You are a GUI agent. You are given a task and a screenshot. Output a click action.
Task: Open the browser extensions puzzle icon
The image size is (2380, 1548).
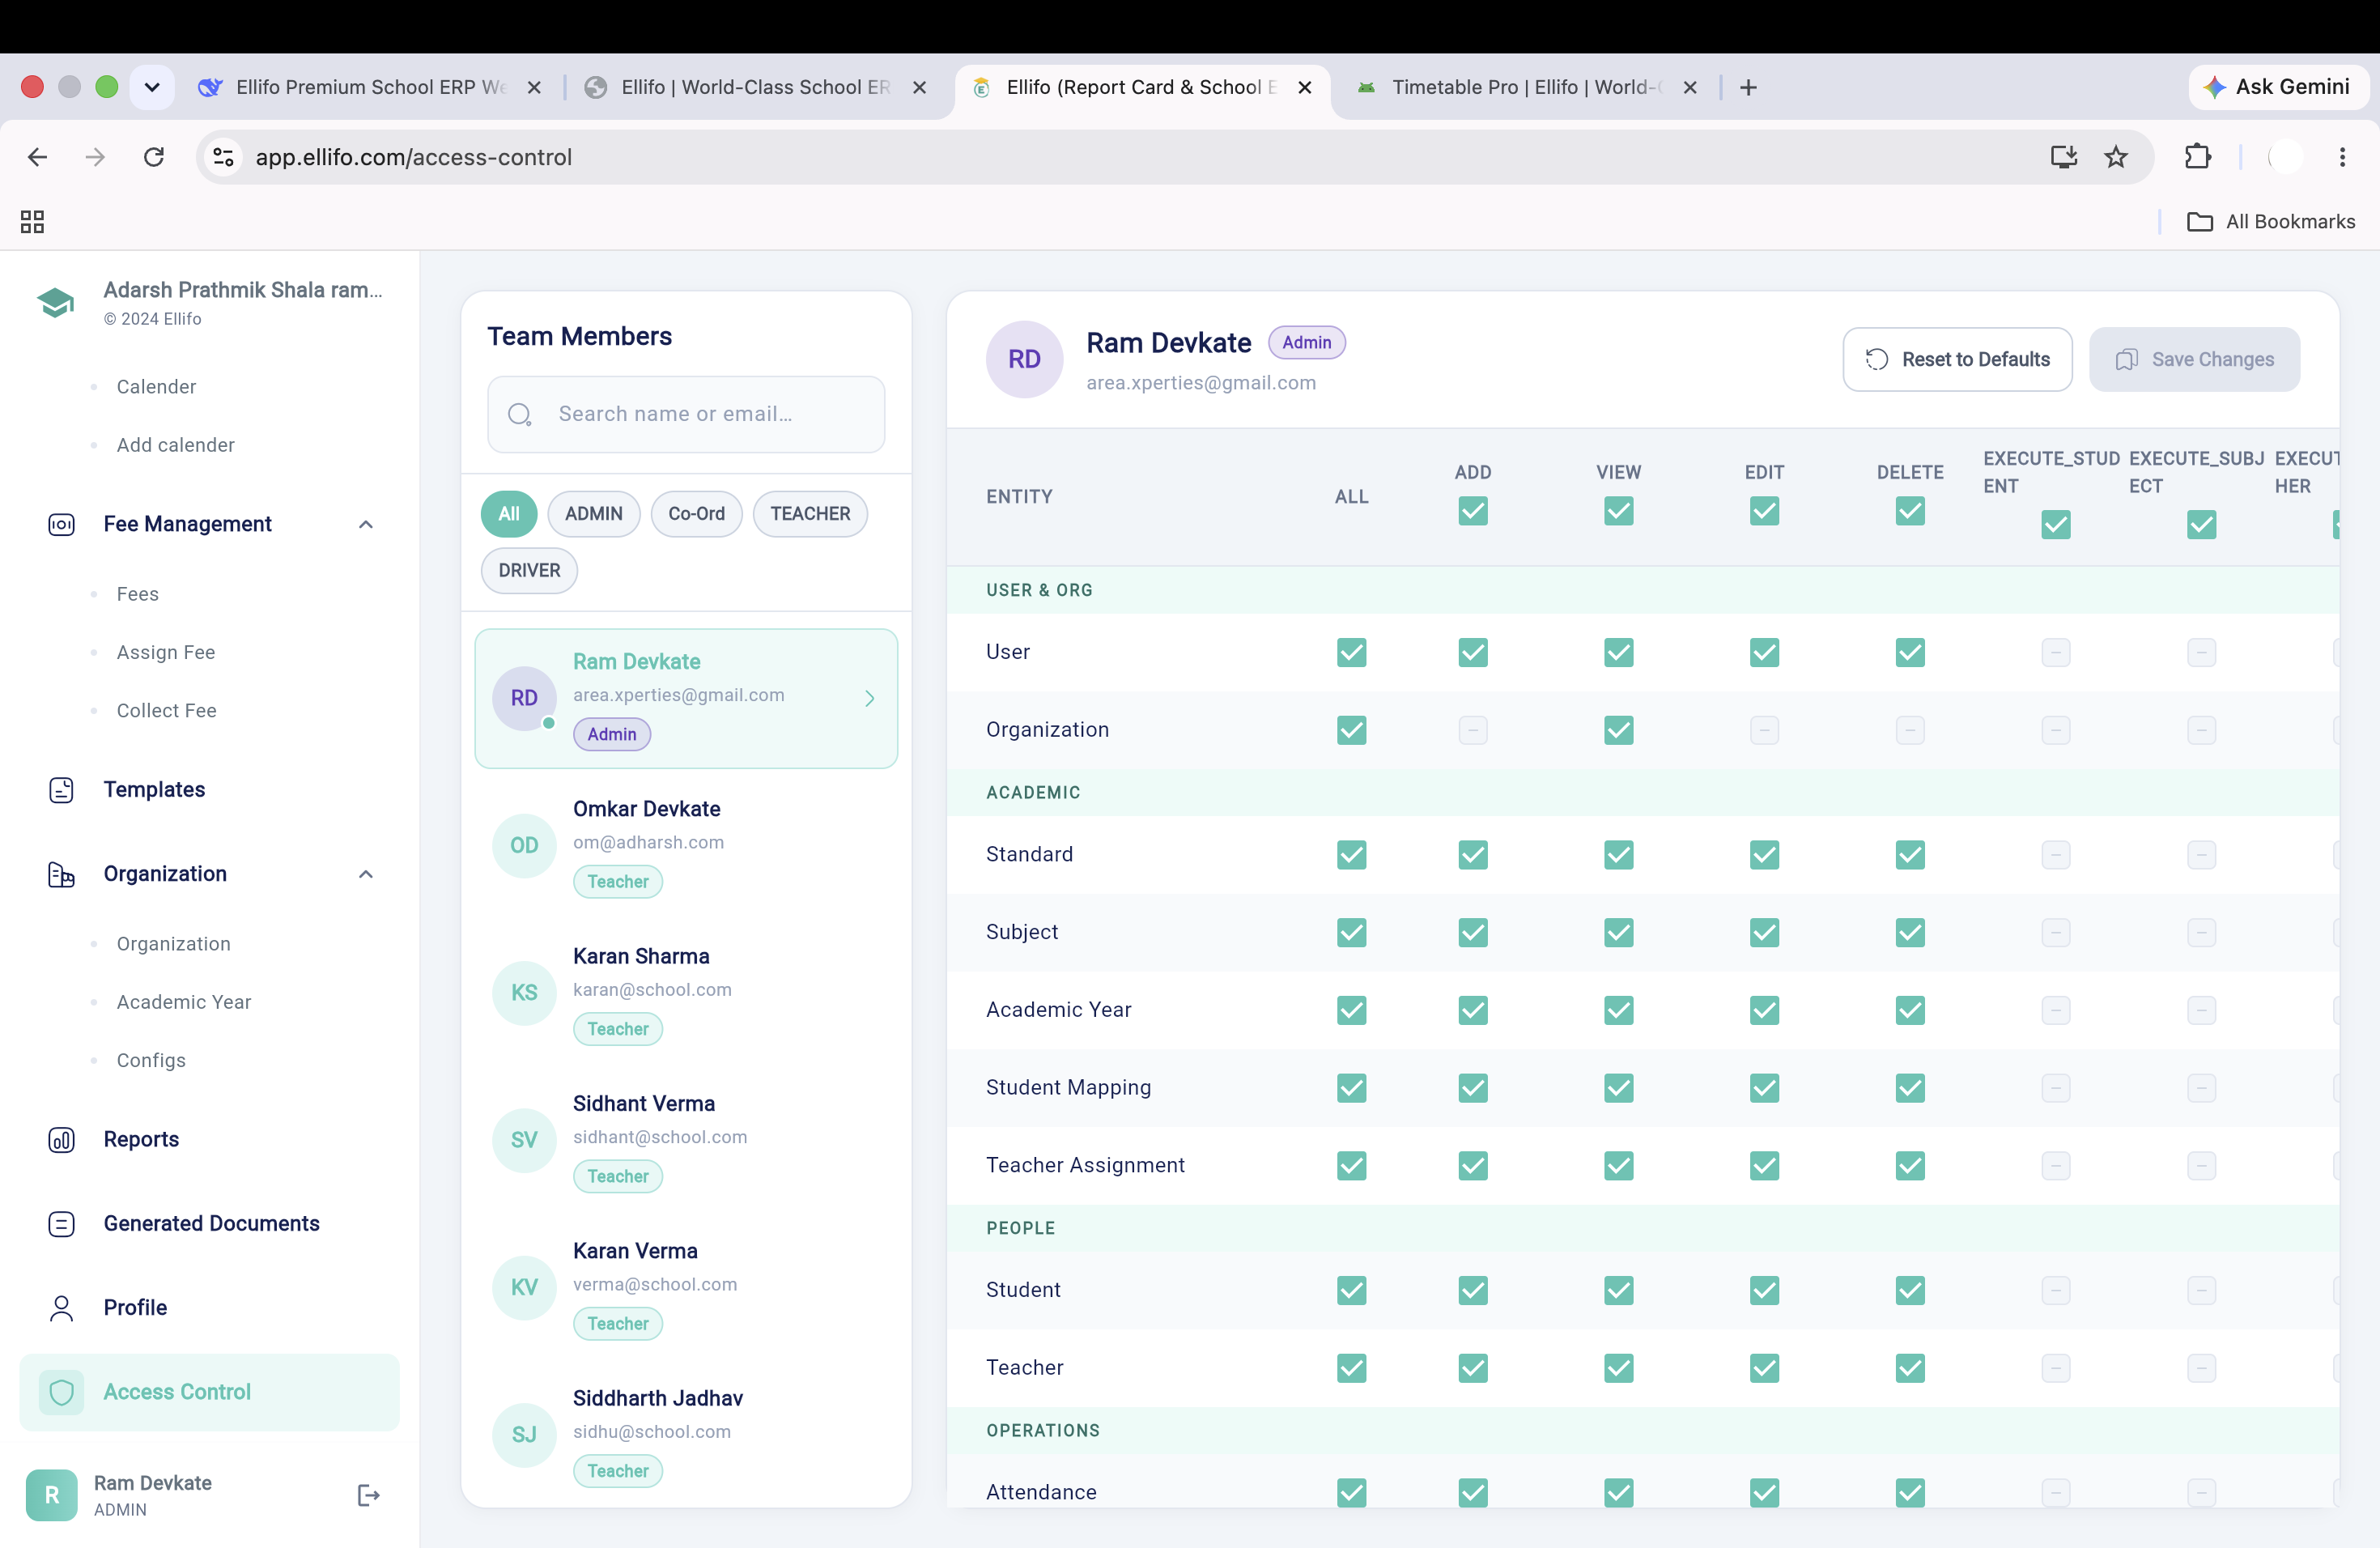pos(2197,157)
